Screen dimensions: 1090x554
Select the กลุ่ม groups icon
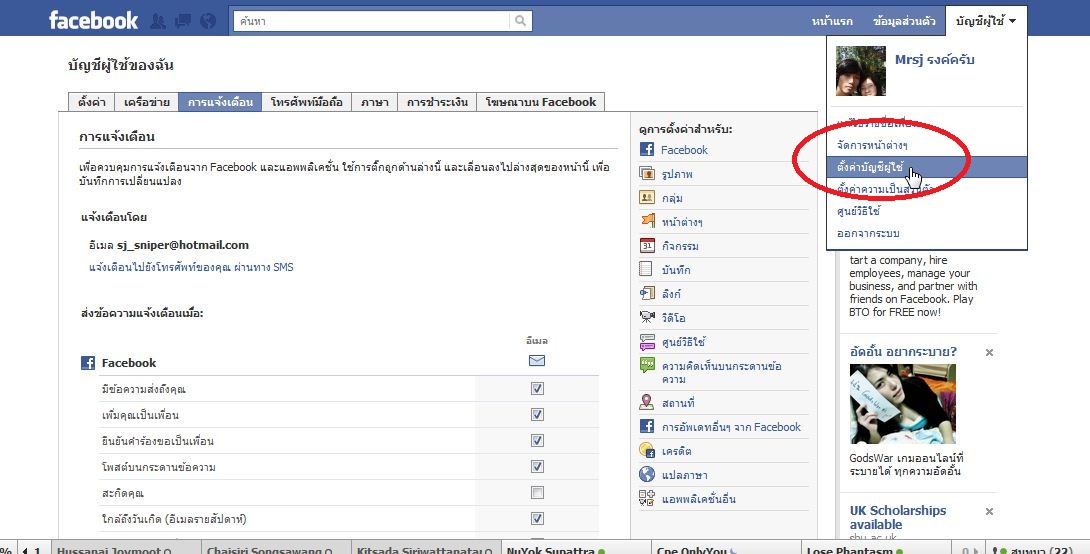646,197
